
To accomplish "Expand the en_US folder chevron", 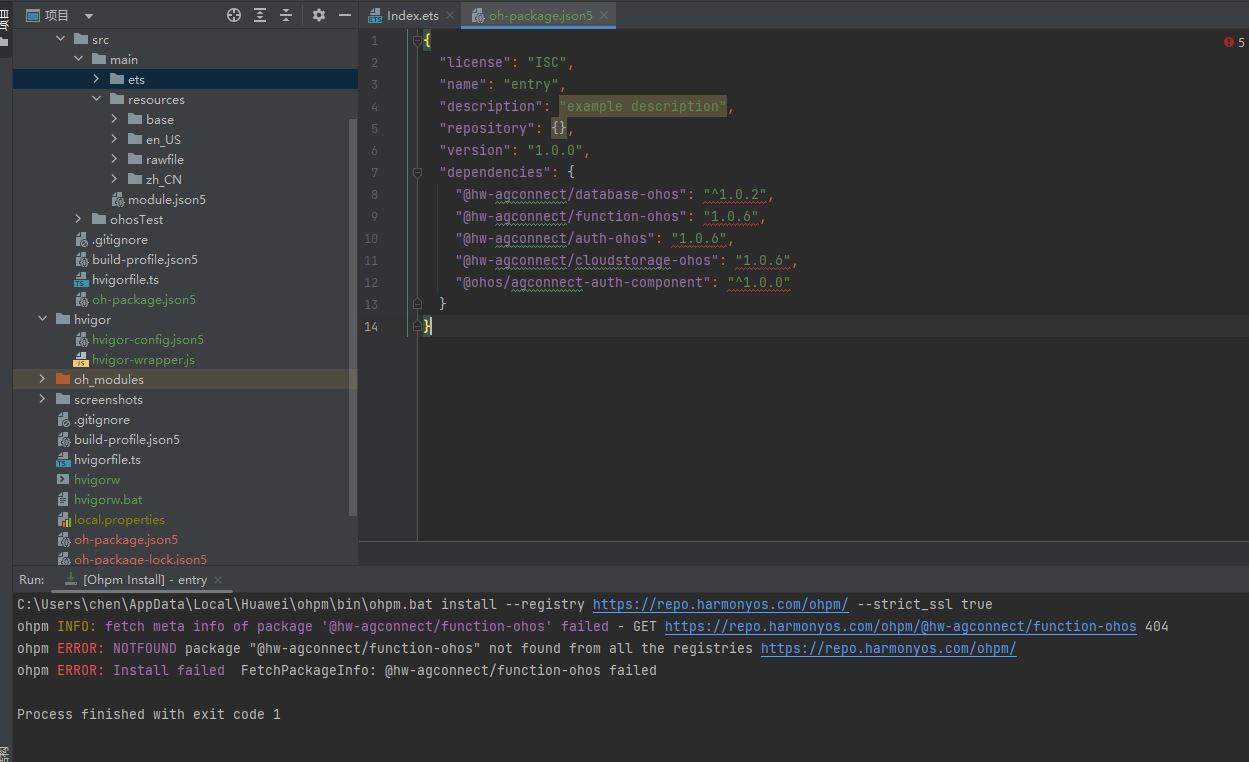I will pyautogui.click(x=114, y=139).
